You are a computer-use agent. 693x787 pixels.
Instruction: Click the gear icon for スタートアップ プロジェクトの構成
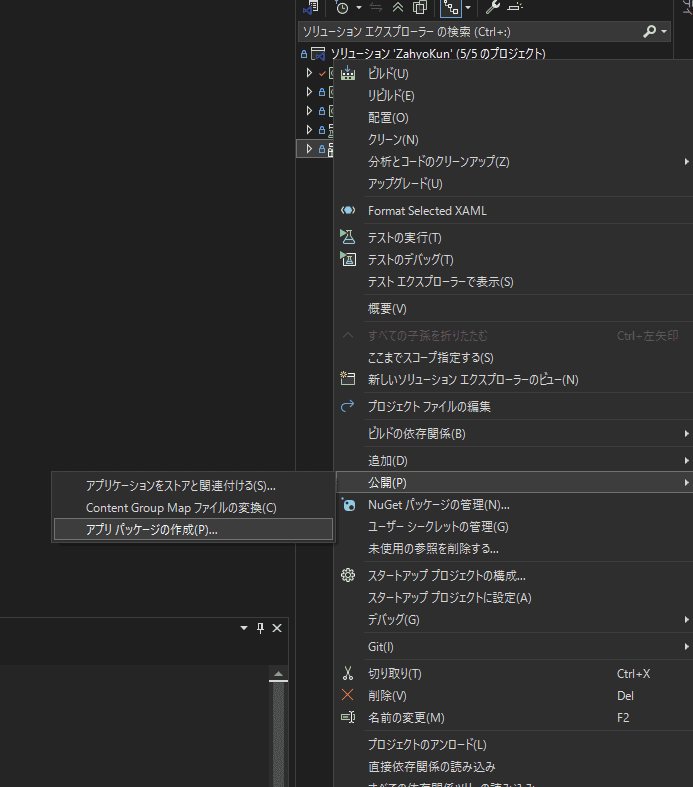tap(348, 575)
